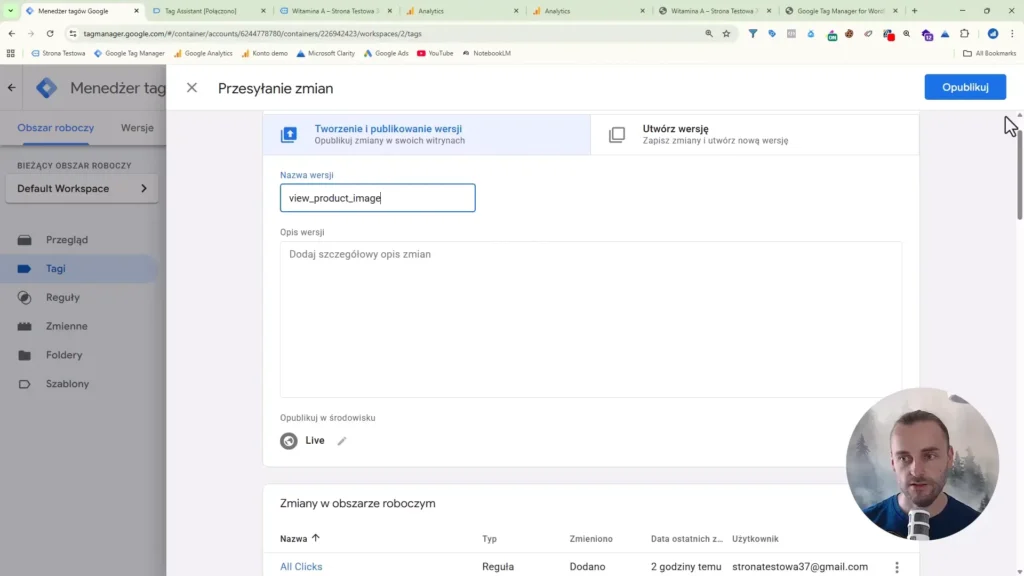The image size is (1024, 576).
Task: Switch to first Analytics browser tab
Action: point(461,11)
